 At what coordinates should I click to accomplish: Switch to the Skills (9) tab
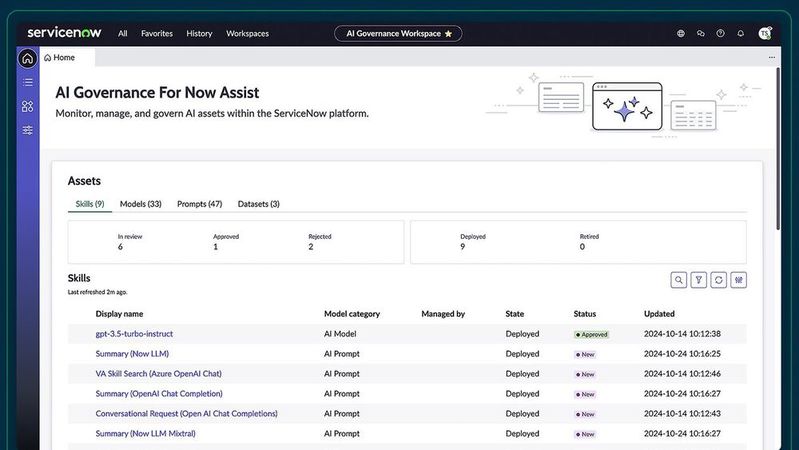(90, 204)
